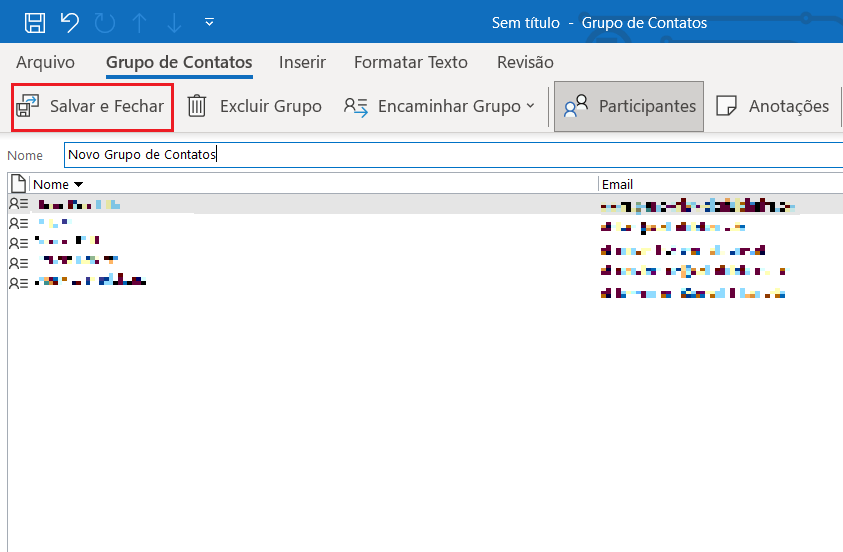Click the Salvar e Fechar icon

point(27,106)
